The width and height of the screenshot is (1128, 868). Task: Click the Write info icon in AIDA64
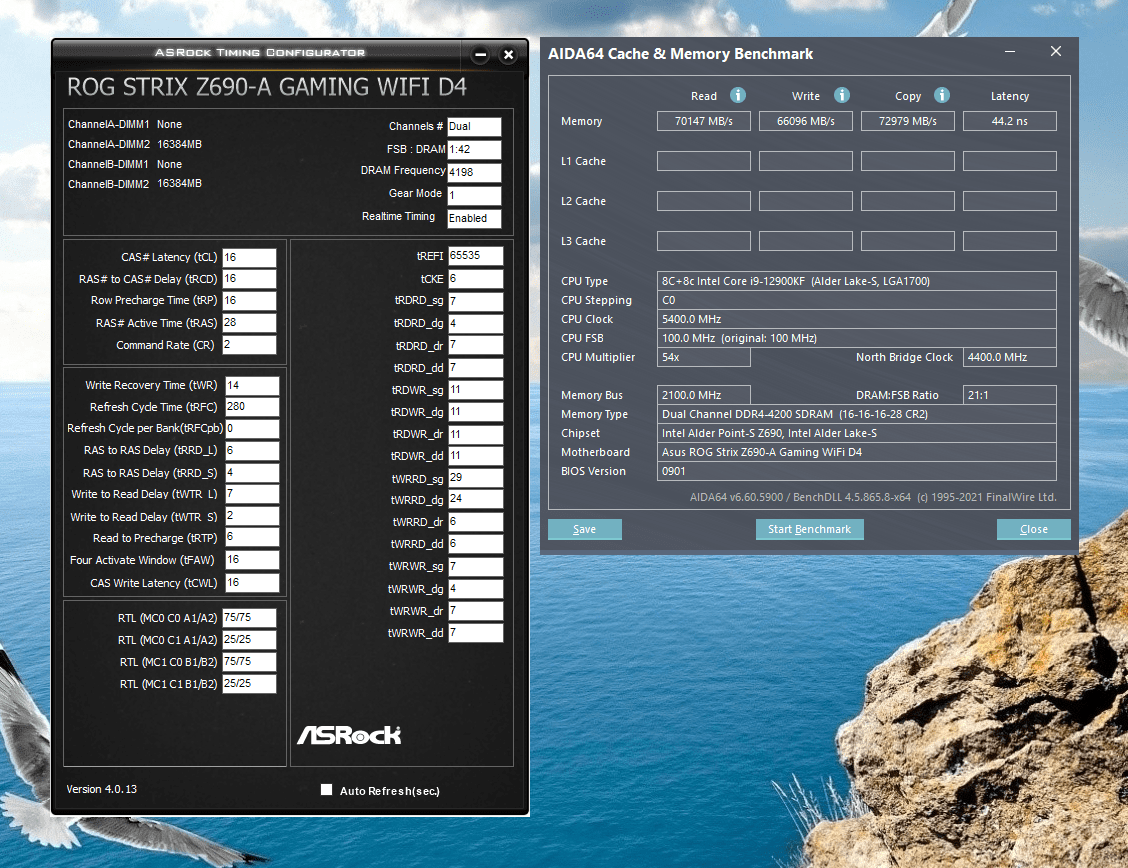(x=842, y=95)
